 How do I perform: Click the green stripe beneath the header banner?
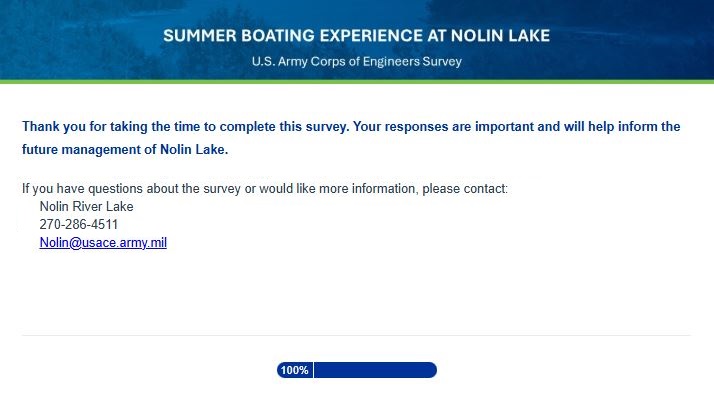356,81
